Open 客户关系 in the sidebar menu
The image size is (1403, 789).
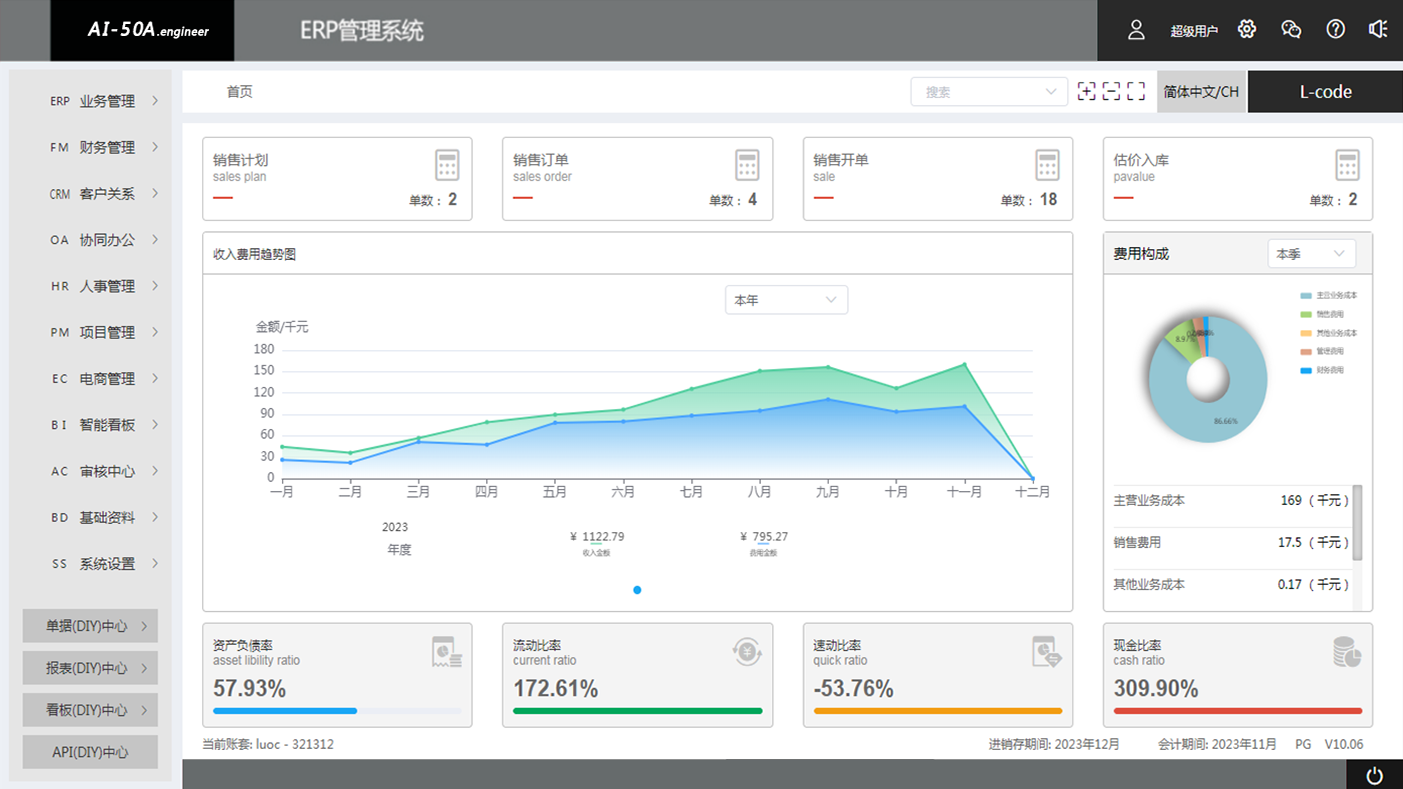pos(105,194)
